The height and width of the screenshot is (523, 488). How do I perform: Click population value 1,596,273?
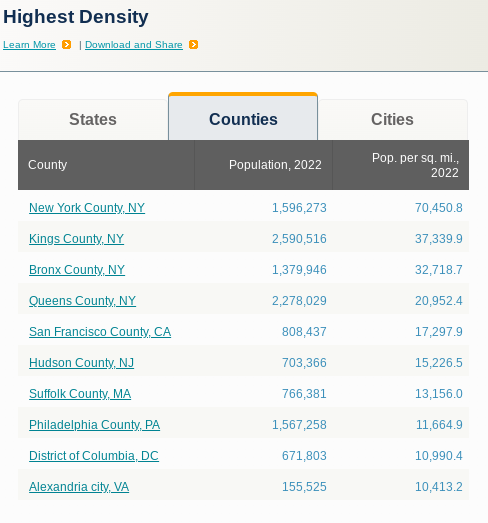(x=299, y=208)
